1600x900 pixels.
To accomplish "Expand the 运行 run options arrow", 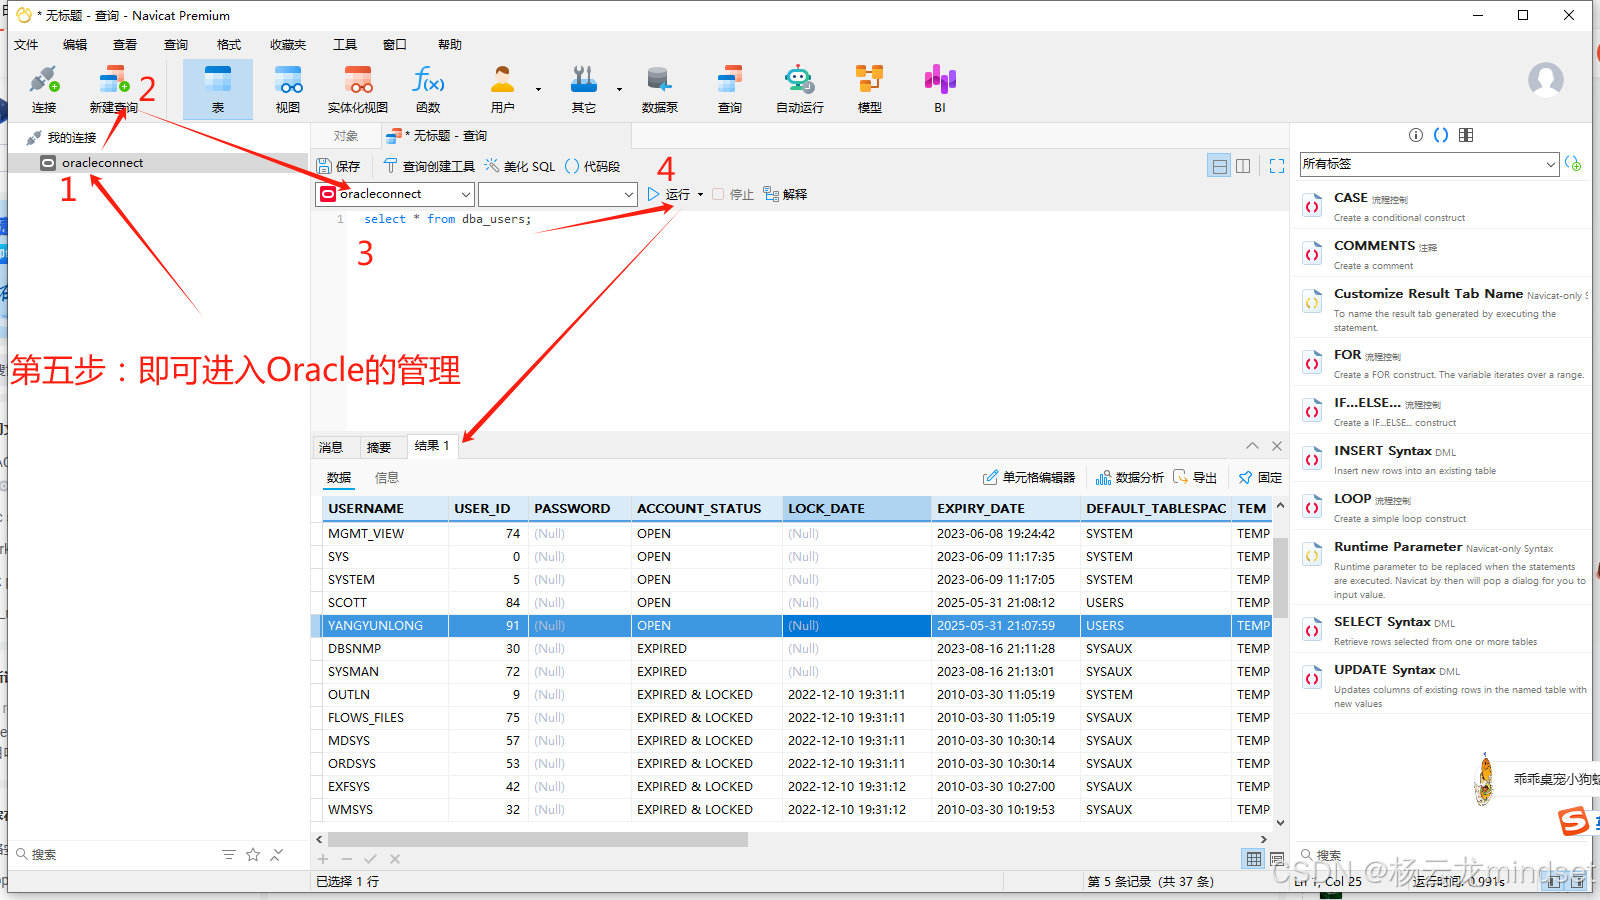I will 700,194.
